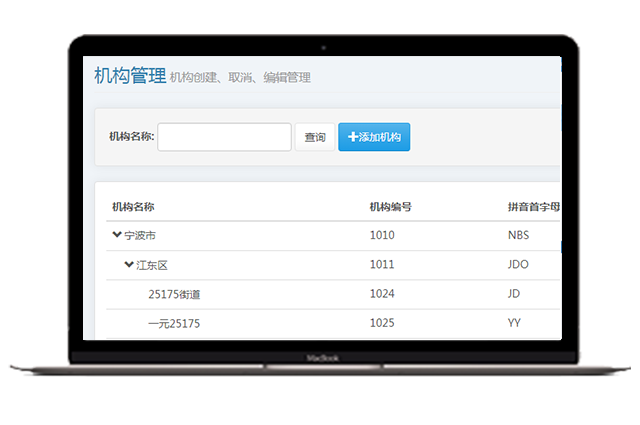
Task: Click the 机构名称 column header
Action: [133, 207]
